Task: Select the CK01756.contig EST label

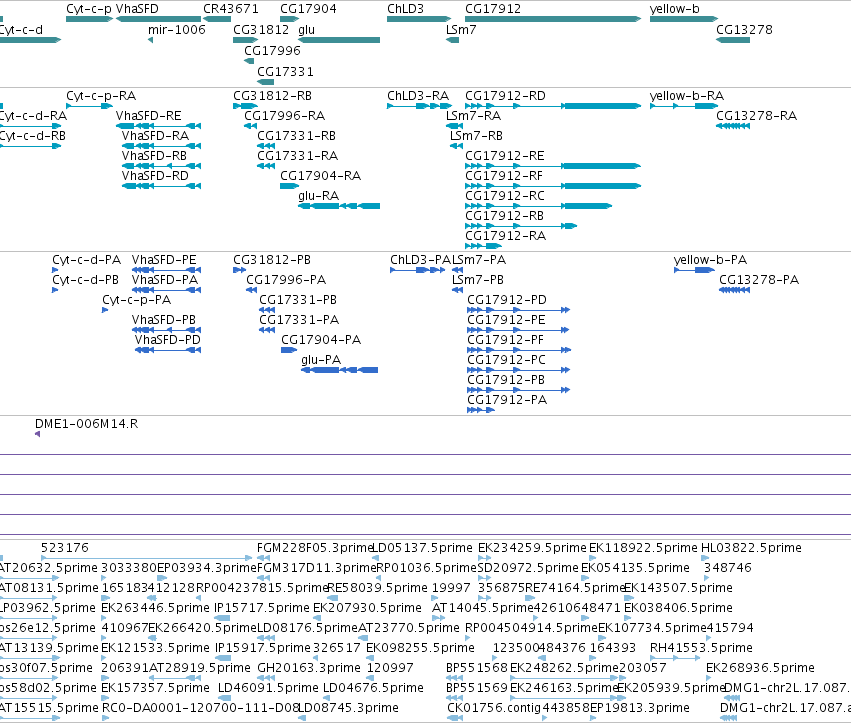Action: pyautogui.click(x=494, y=708)
